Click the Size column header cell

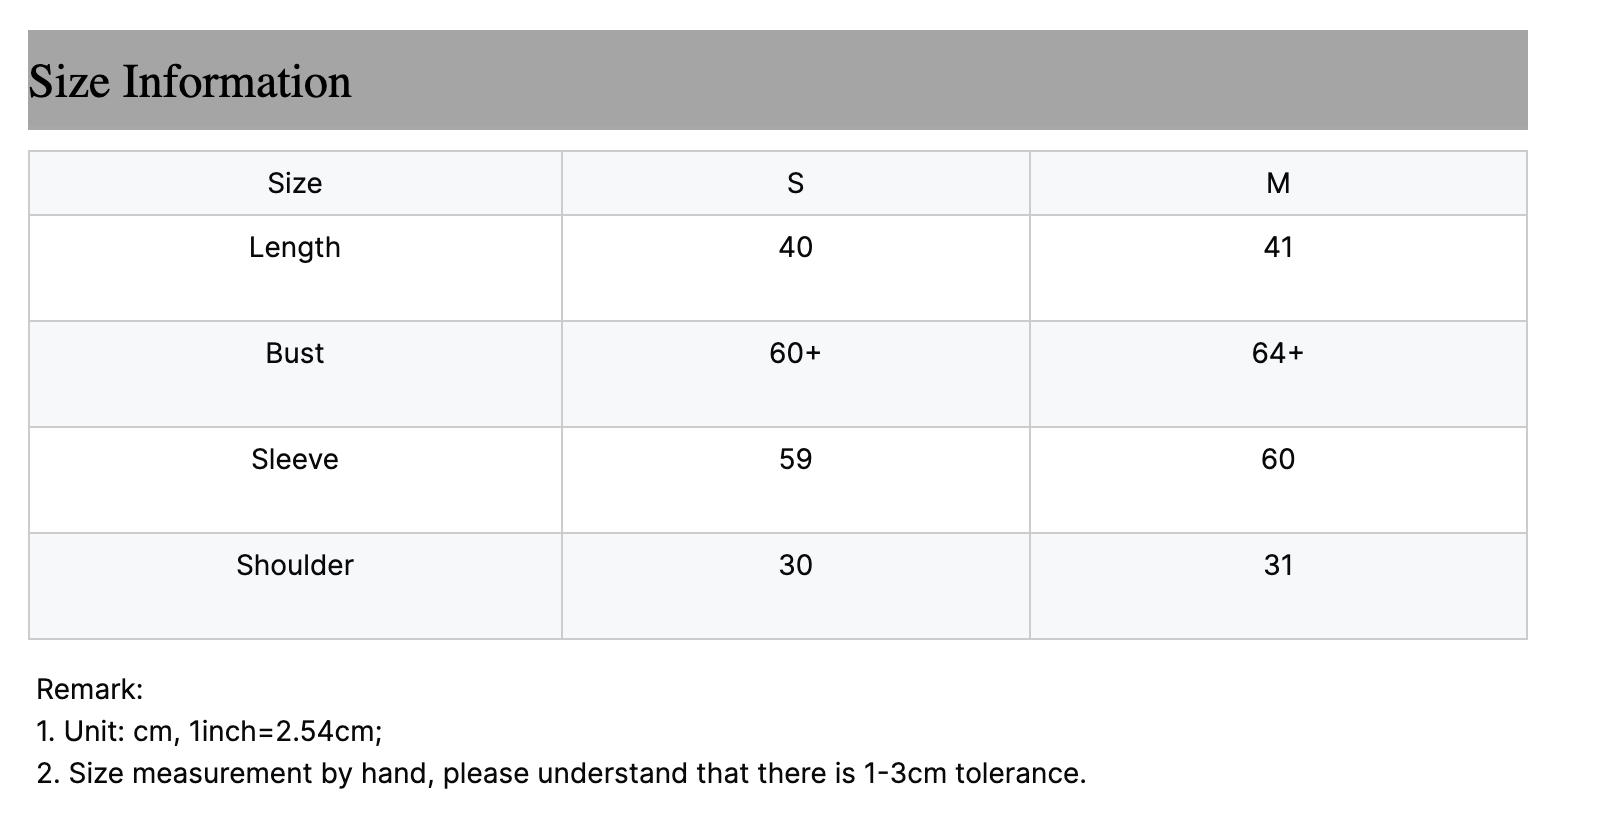click(295, 183)
